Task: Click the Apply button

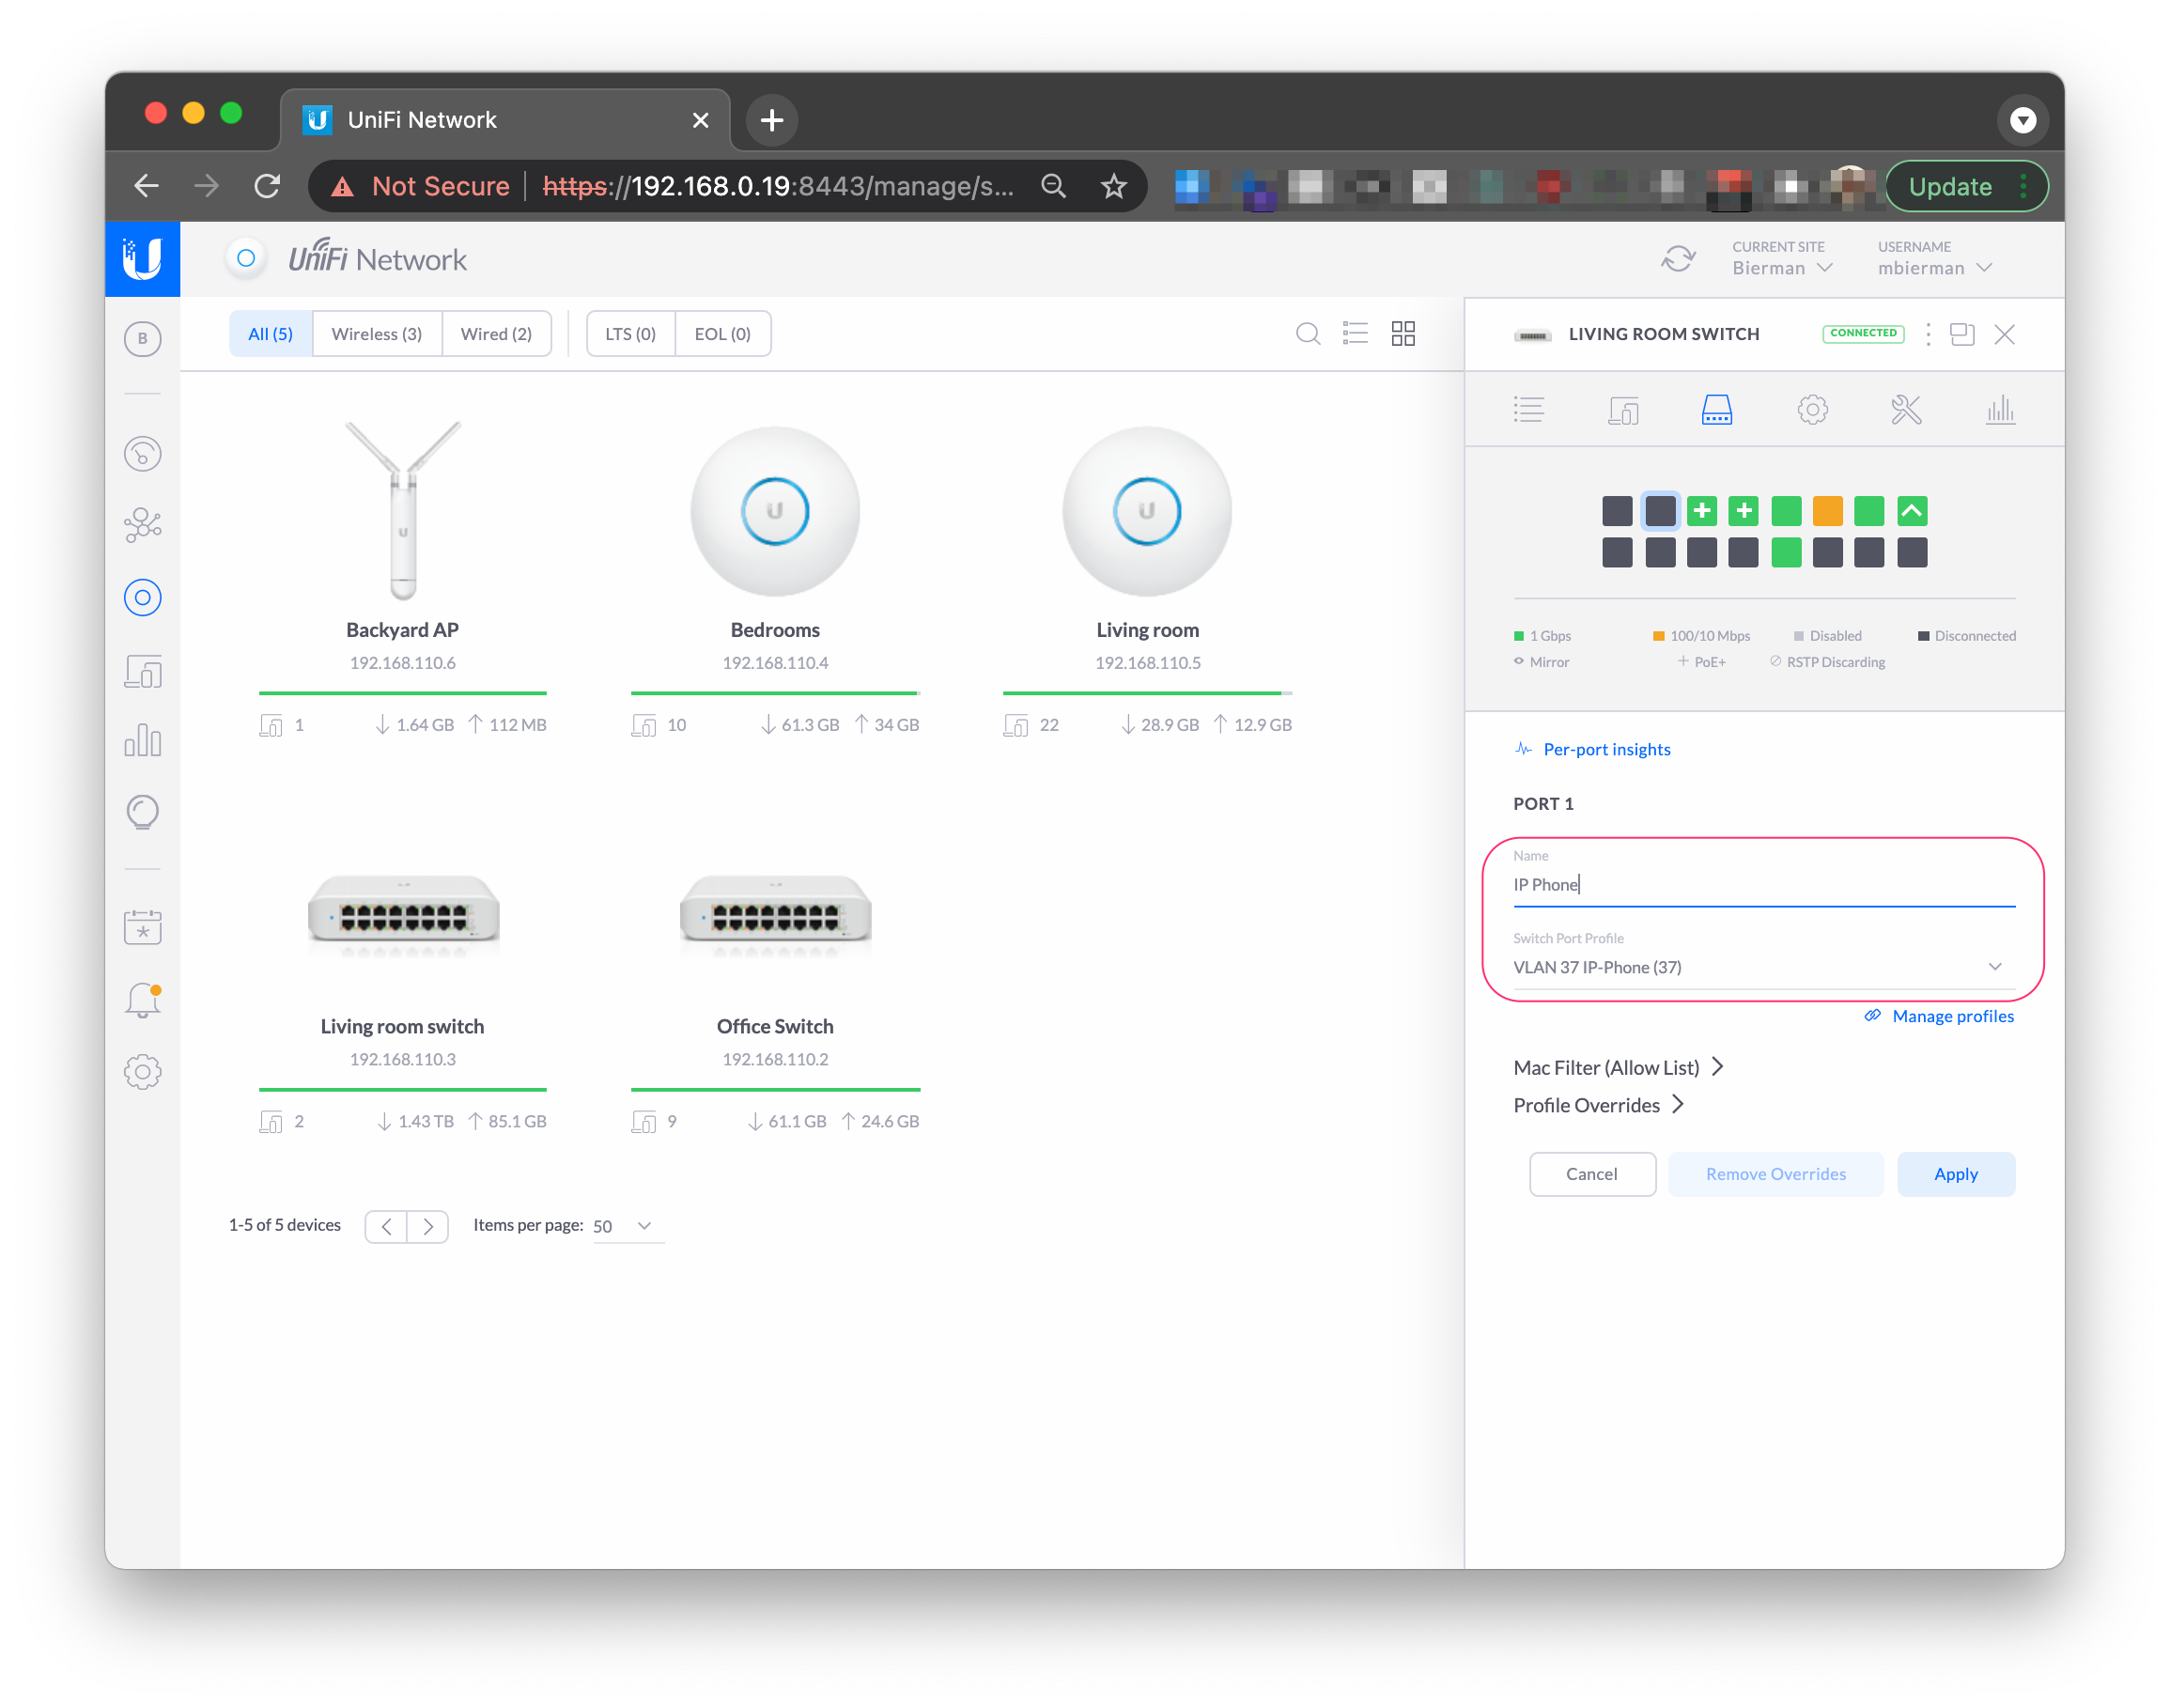Action: click(x=1955, y=1174)
